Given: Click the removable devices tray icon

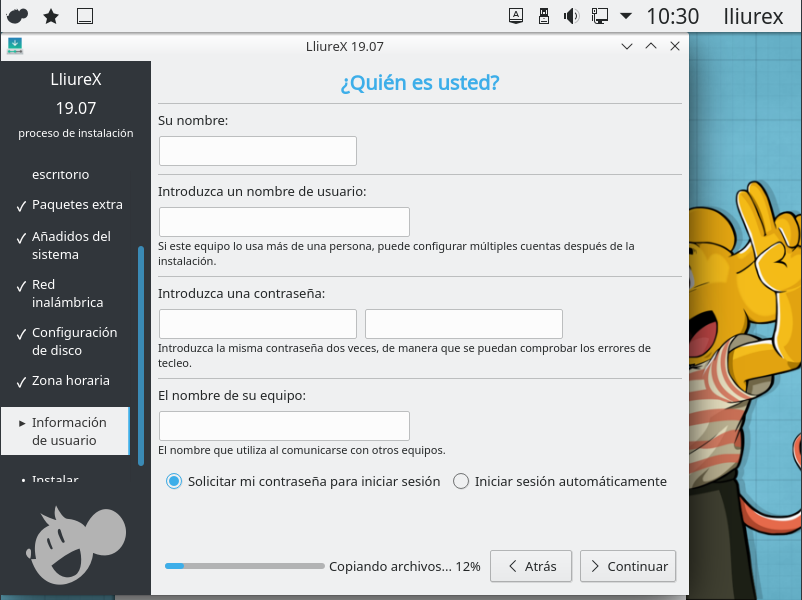Looking at the screenshot, I should (544, 16).
